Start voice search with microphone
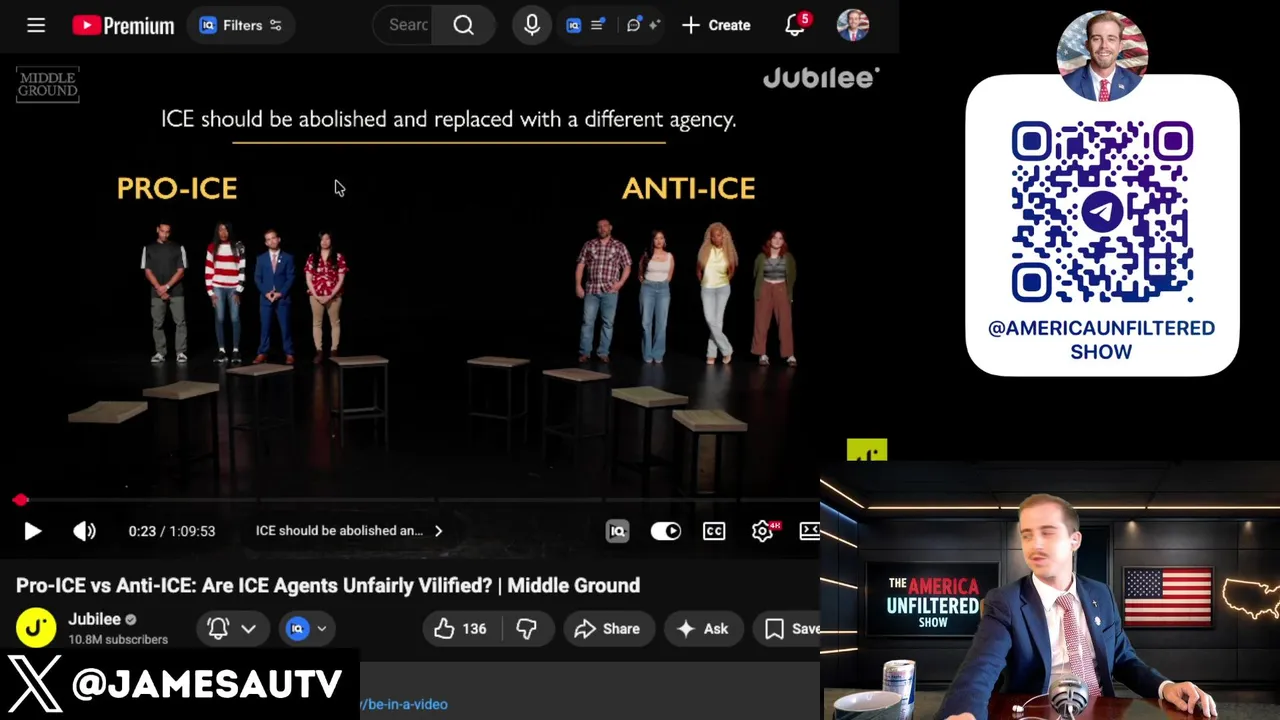Viewport: 1280px width, 720px height. coord(532,25)
